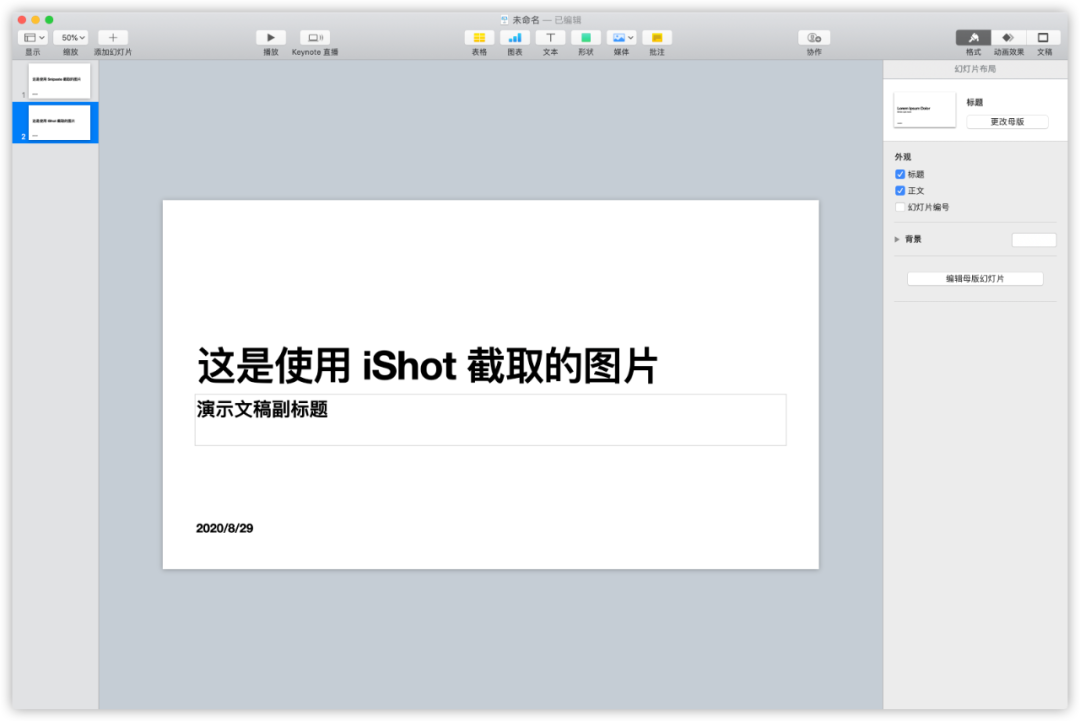Image resolution: width=1080 pixels, height=721 pixels.
Task: Start the slideshow with the 播放 button
Action: tap(271, 38)
